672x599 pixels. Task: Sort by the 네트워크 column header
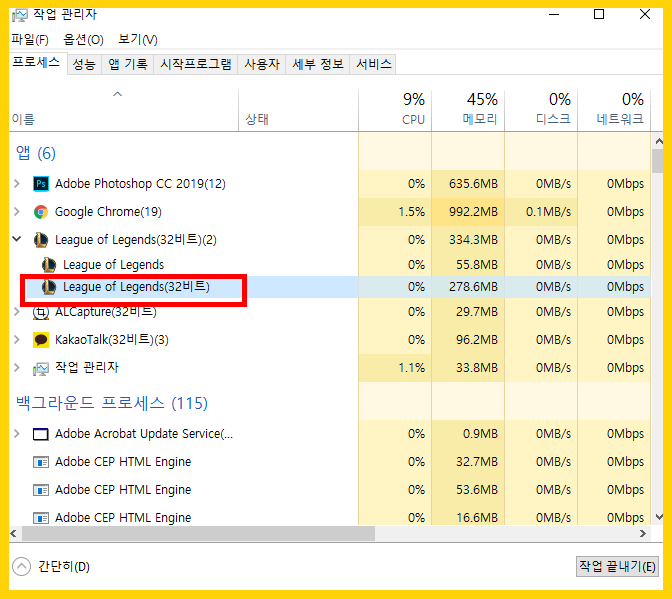click(614, 111)
